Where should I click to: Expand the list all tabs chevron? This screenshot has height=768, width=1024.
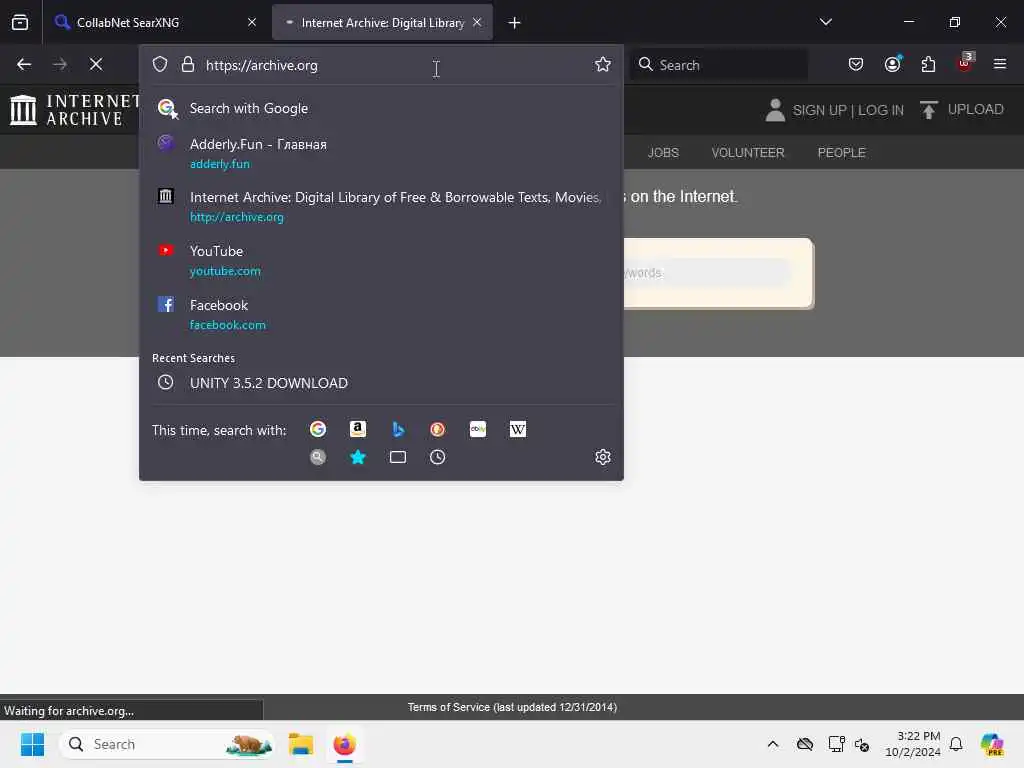pyautogui.click(x=825, y=22)
